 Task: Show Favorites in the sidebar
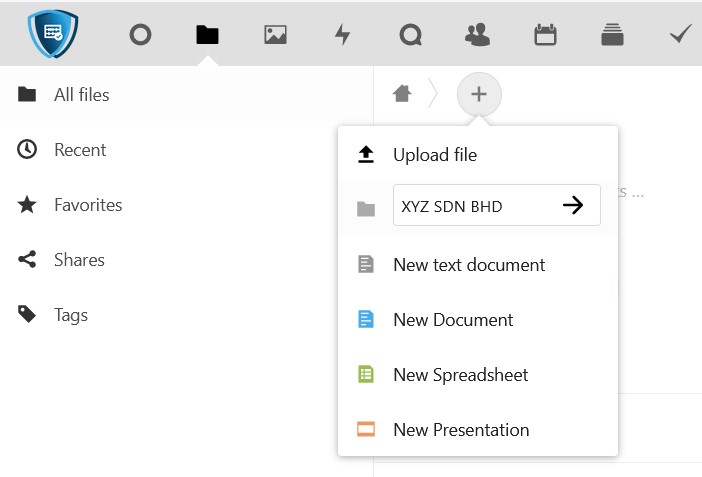[x=88, y=205]
